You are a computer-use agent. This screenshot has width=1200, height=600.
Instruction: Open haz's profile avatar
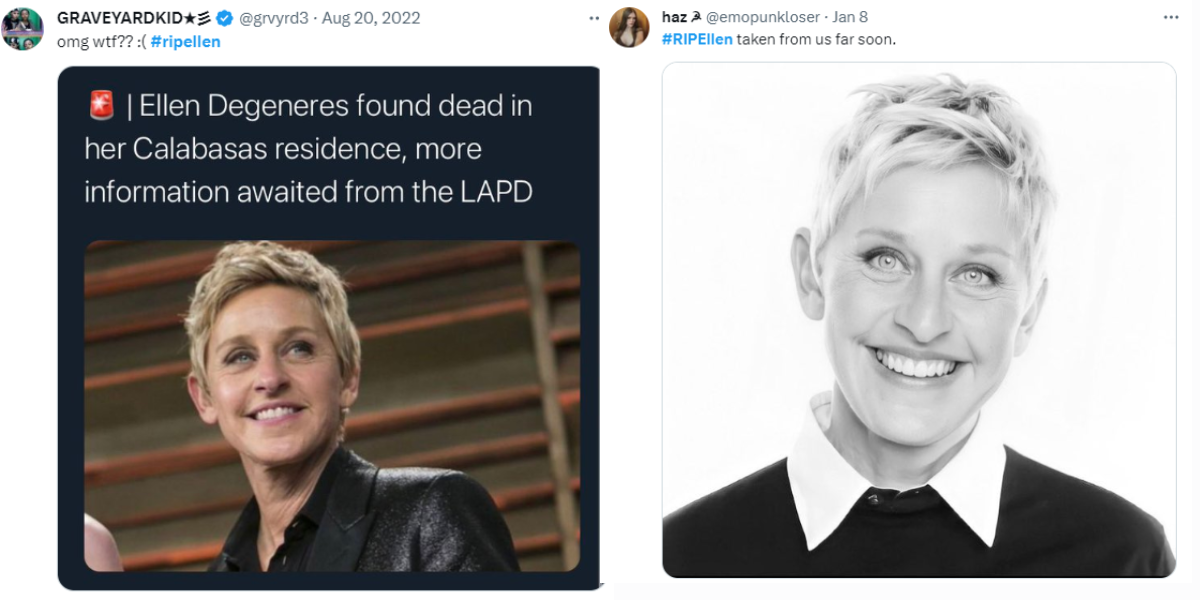629,27
